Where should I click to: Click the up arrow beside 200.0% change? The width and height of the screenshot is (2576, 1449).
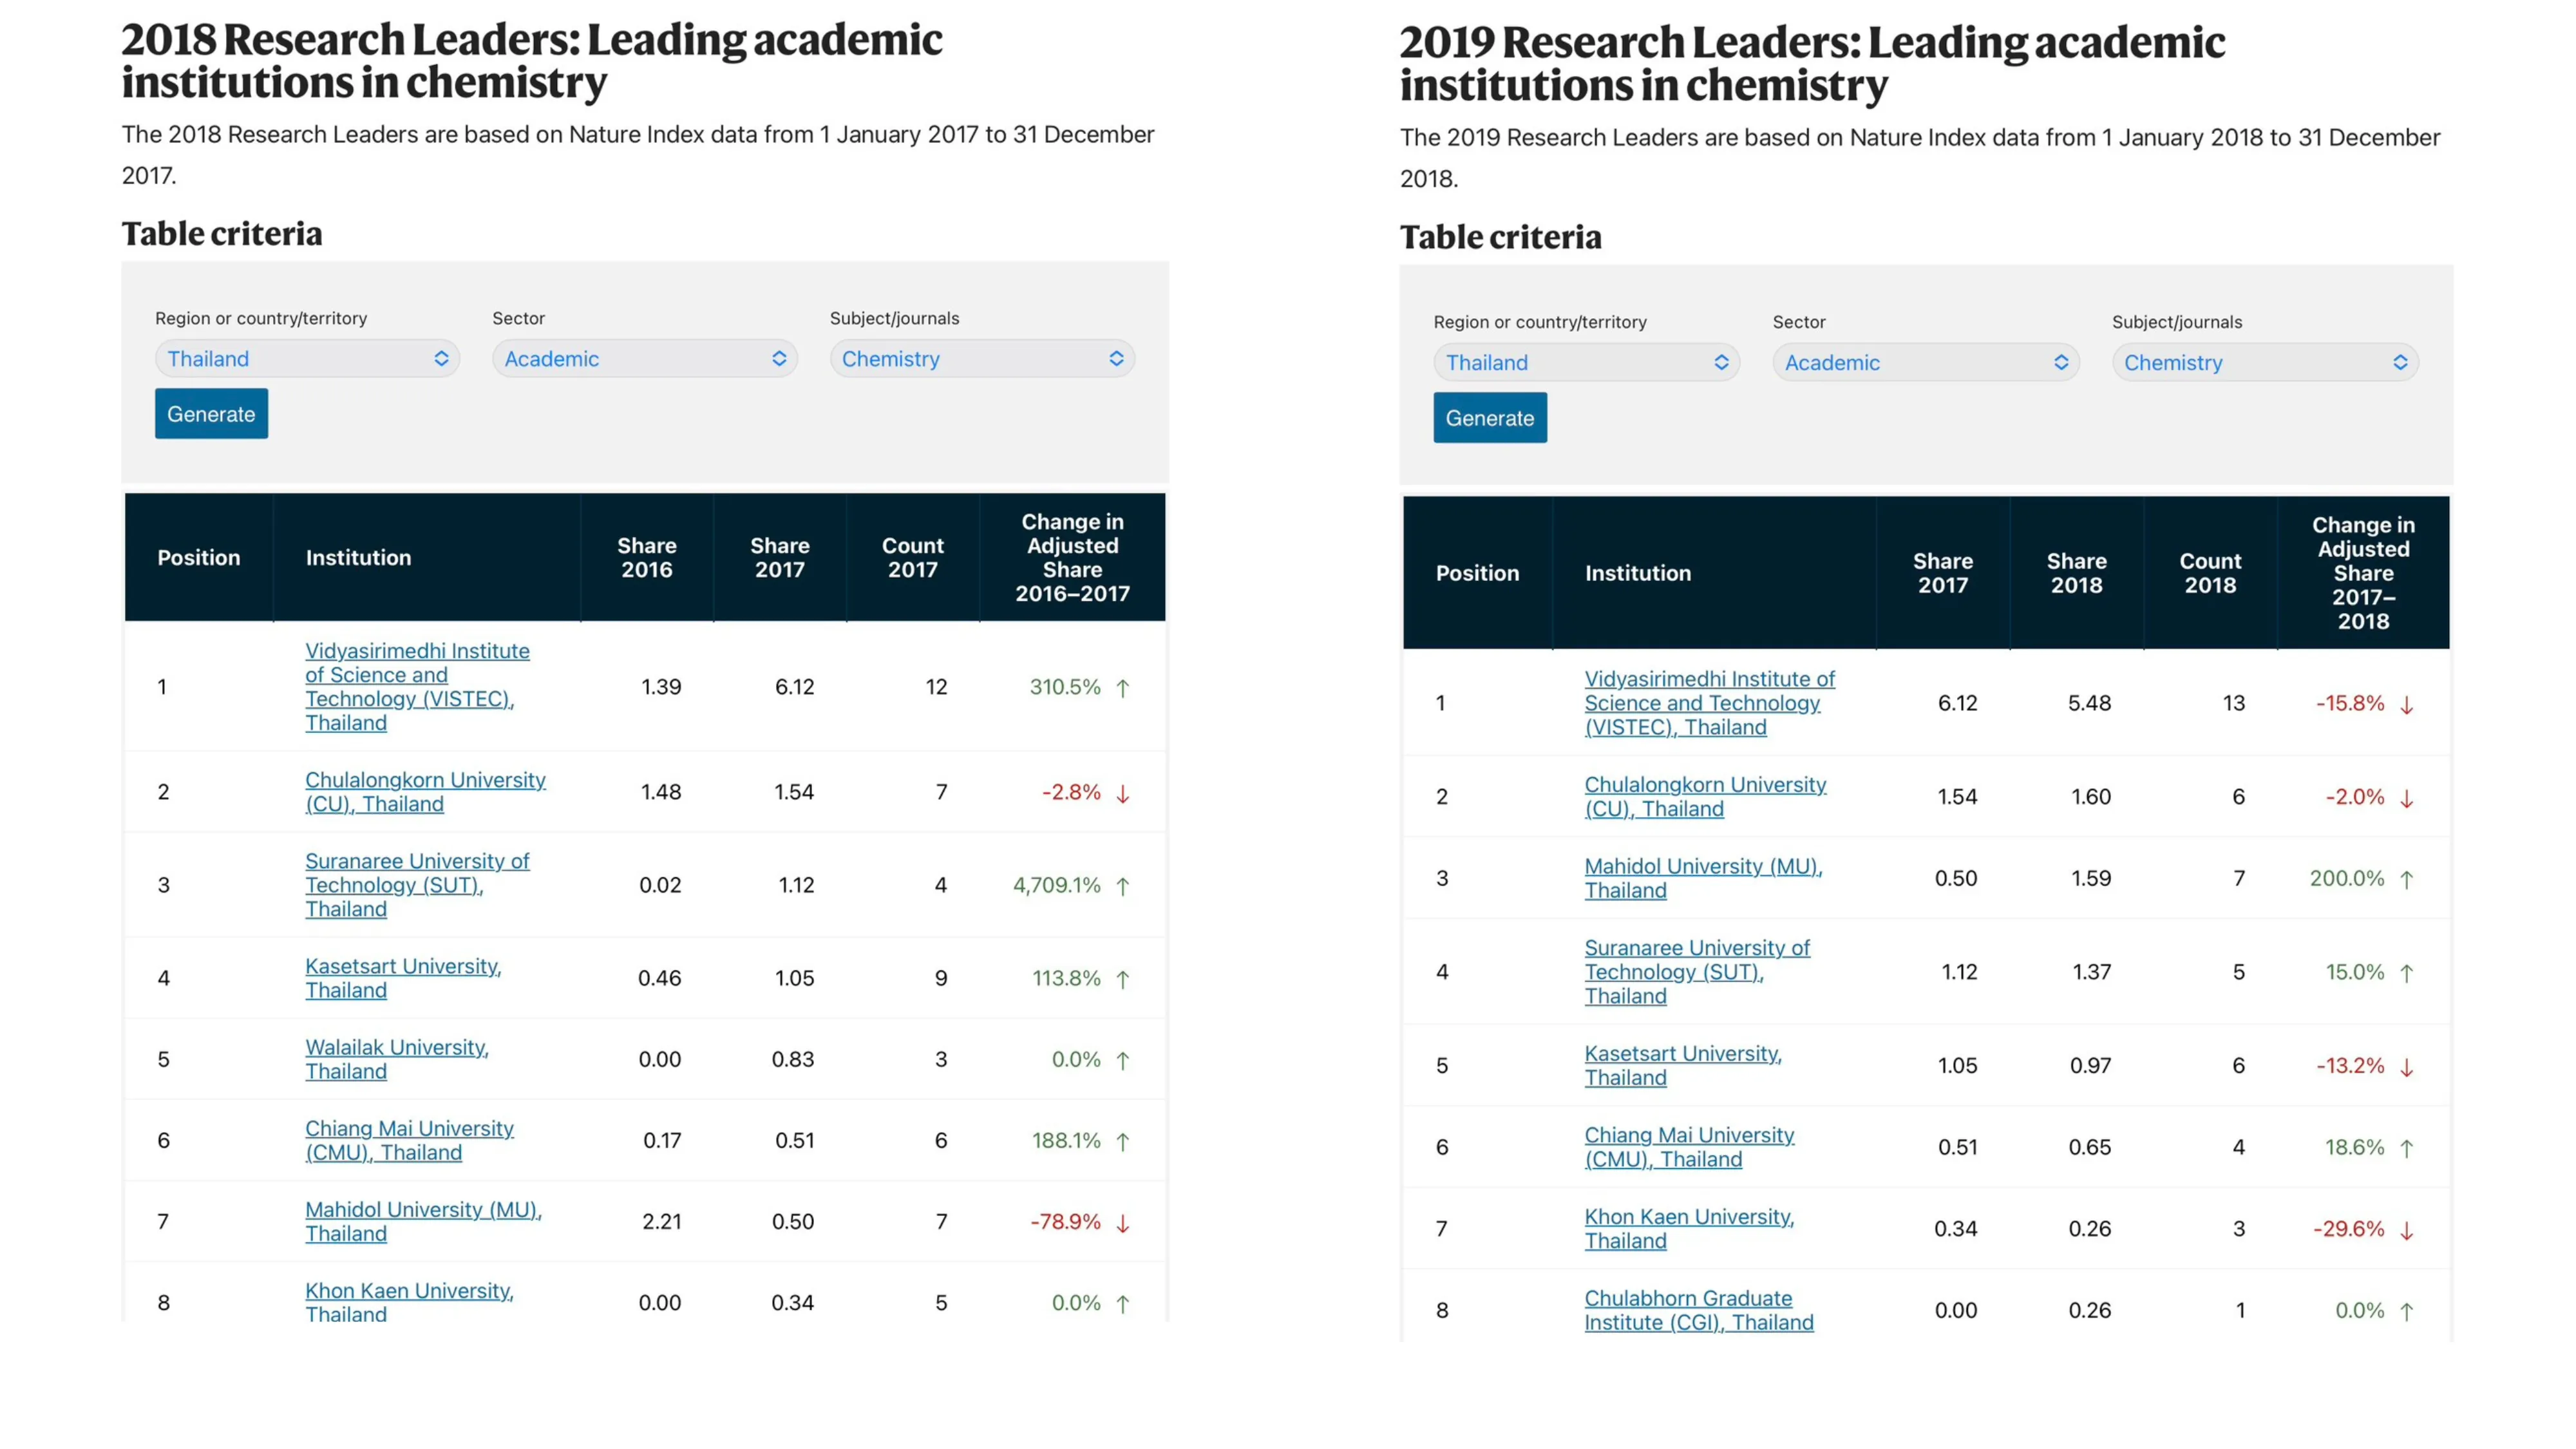pos(2406,879)
